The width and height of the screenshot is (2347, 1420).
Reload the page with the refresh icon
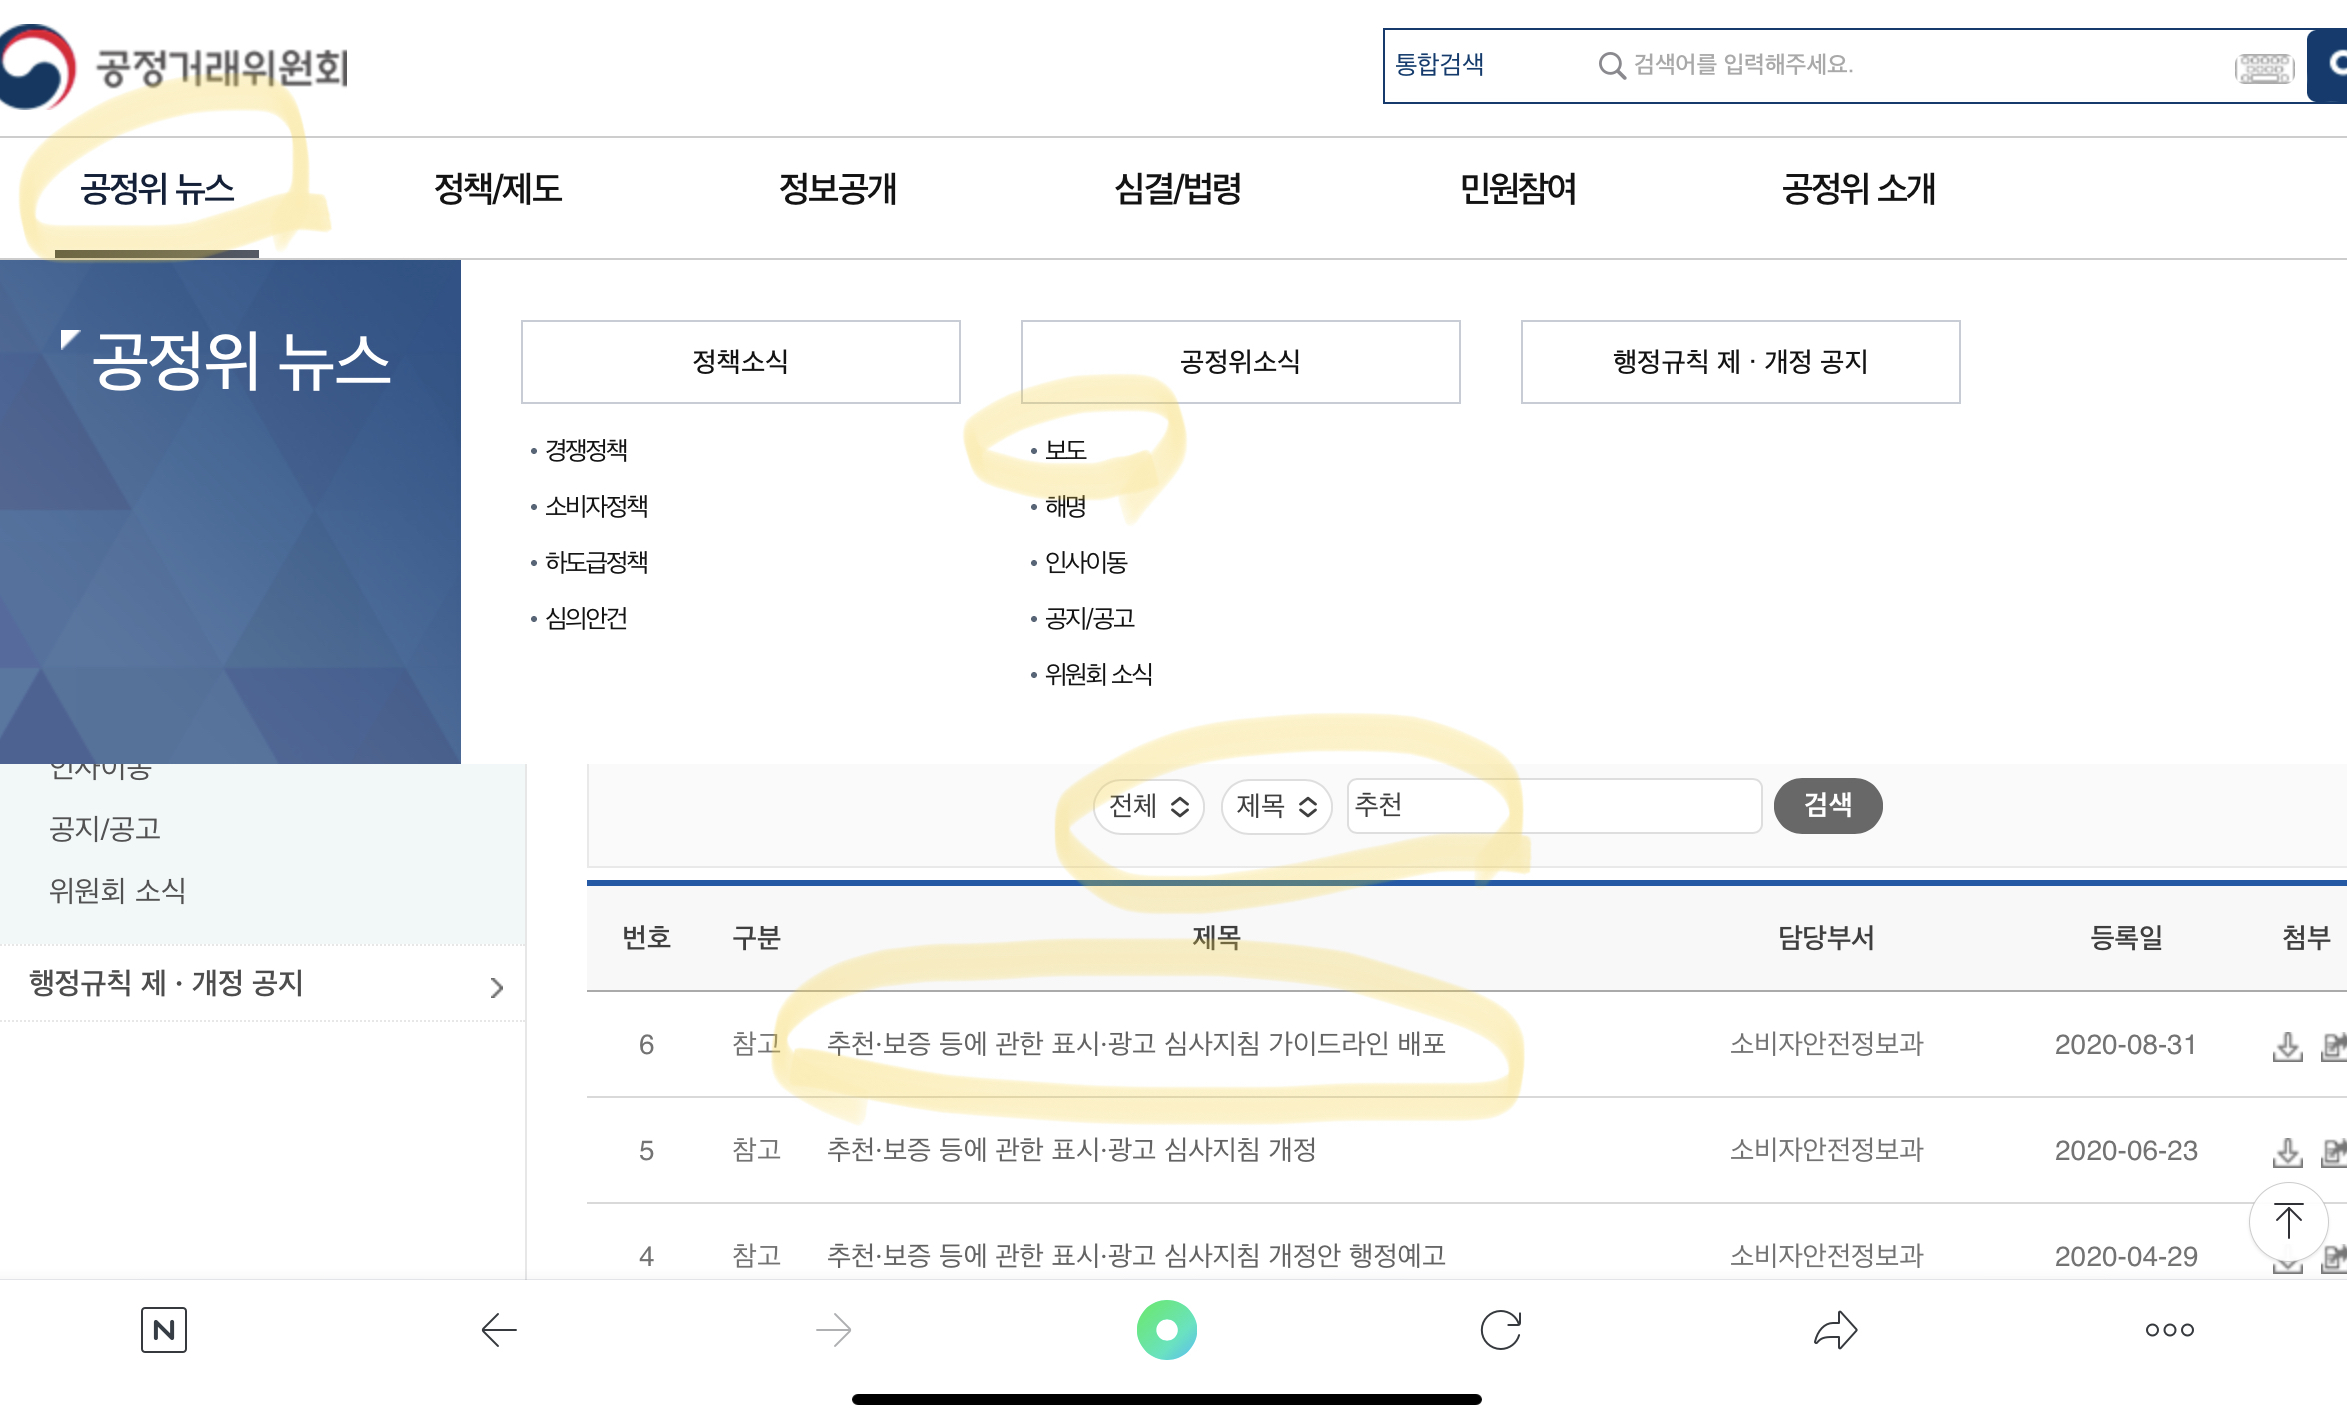1500,1330
